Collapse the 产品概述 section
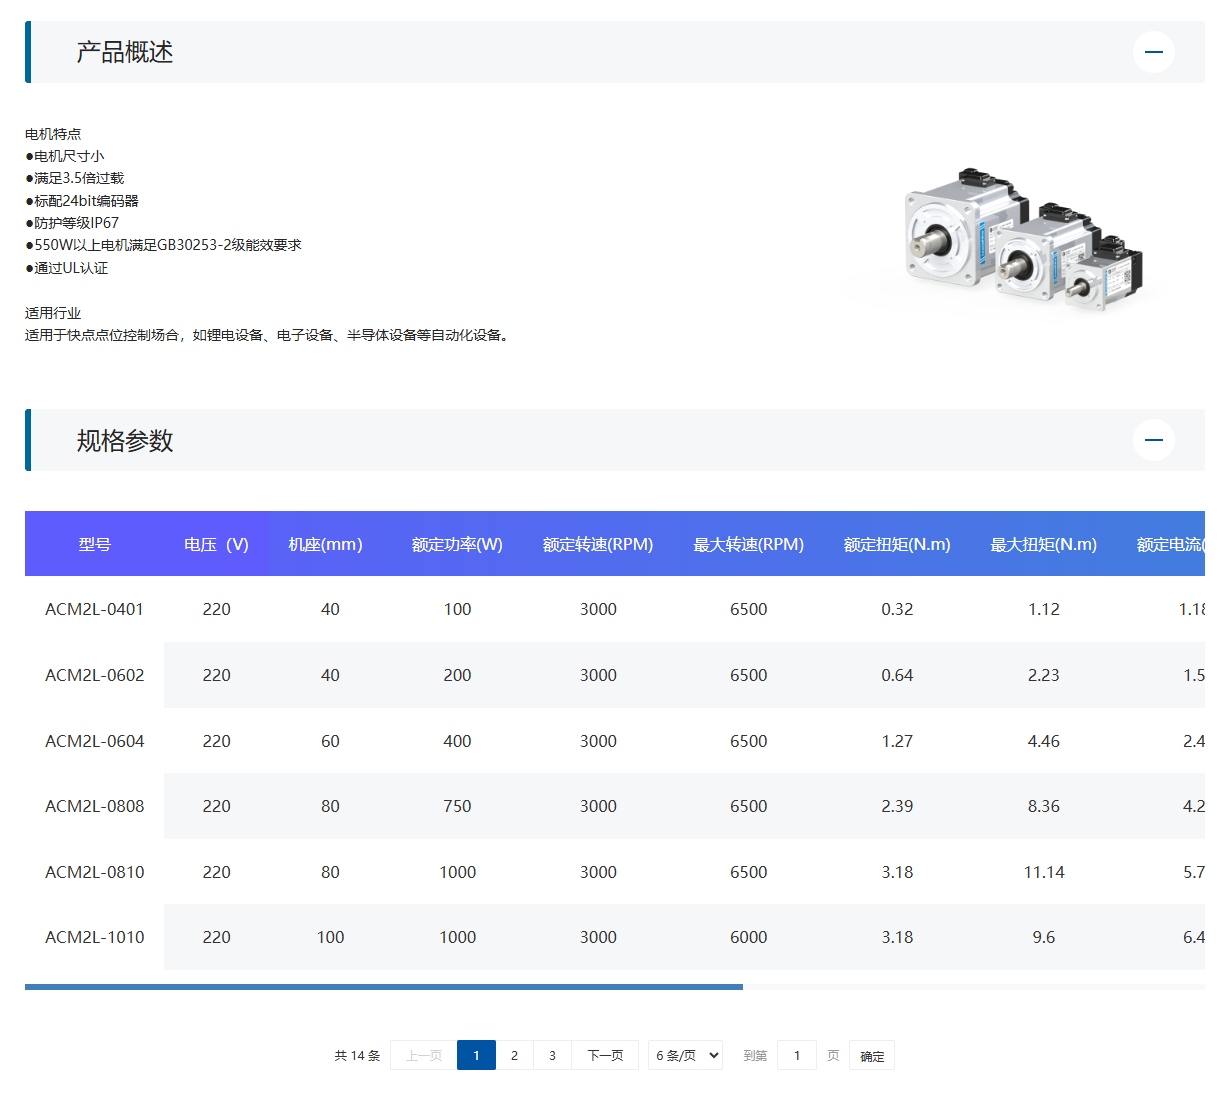The width and height of the screenshot is (1225, 1097). coord(1153,51)
